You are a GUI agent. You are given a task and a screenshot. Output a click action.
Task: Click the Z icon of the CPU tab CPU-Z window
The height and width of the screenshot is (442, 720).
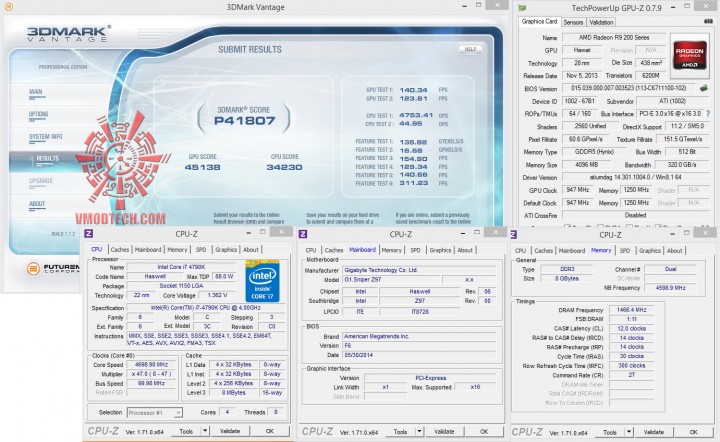point(89,234)
